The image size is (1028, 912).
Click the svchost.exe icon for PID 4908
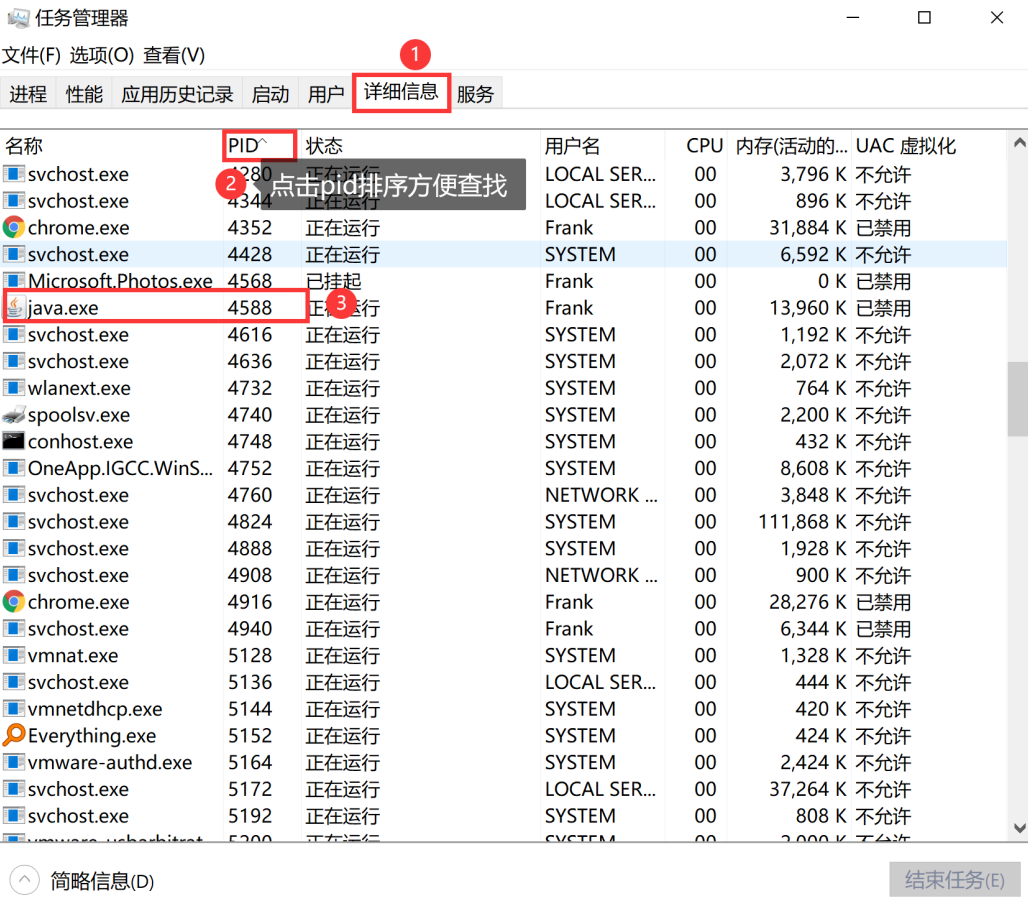click(14, 575)
